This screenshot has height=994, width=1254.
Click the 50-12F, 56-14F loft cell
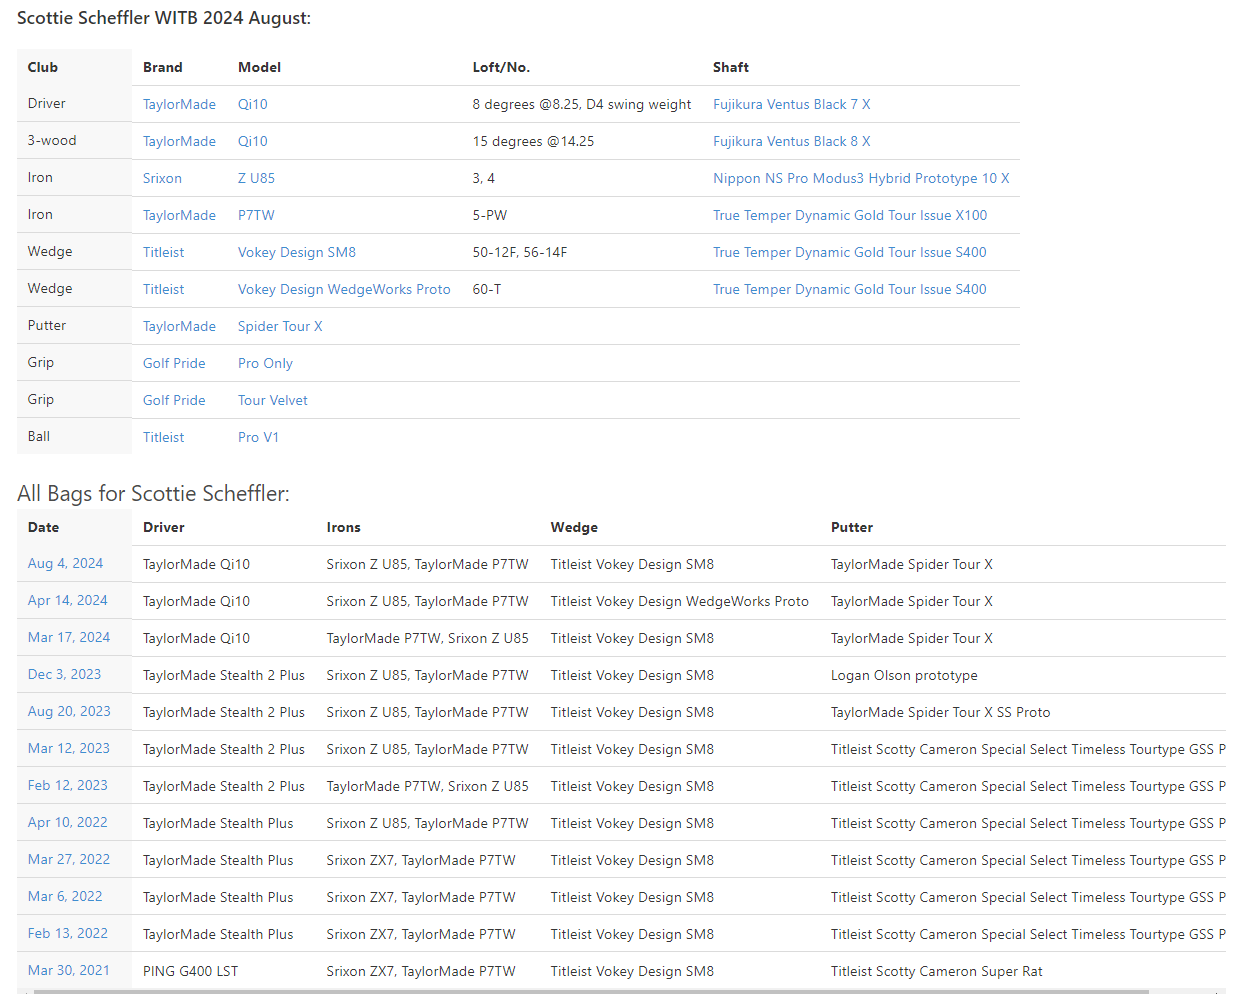(x=520, y=252)
